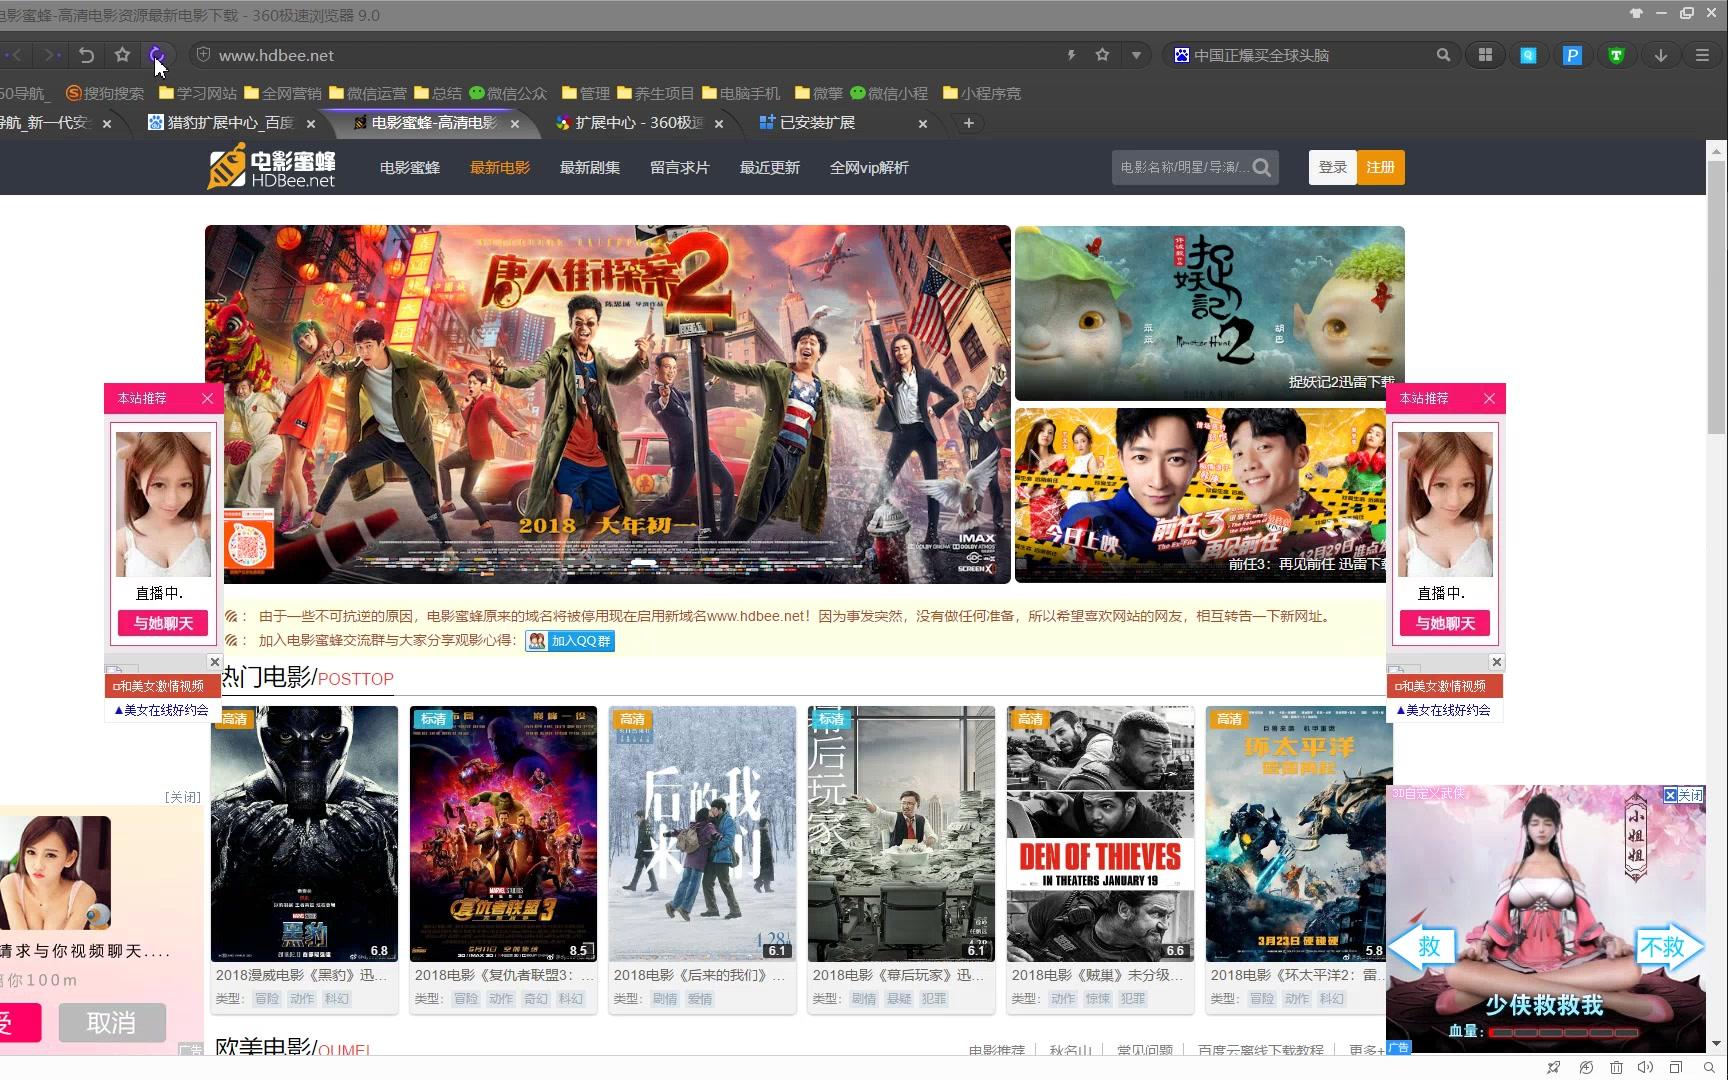Click the [关闭] link on left chat ad
The width and height of the screenshot is (1728, 1080).
click(x=183, y=797)
